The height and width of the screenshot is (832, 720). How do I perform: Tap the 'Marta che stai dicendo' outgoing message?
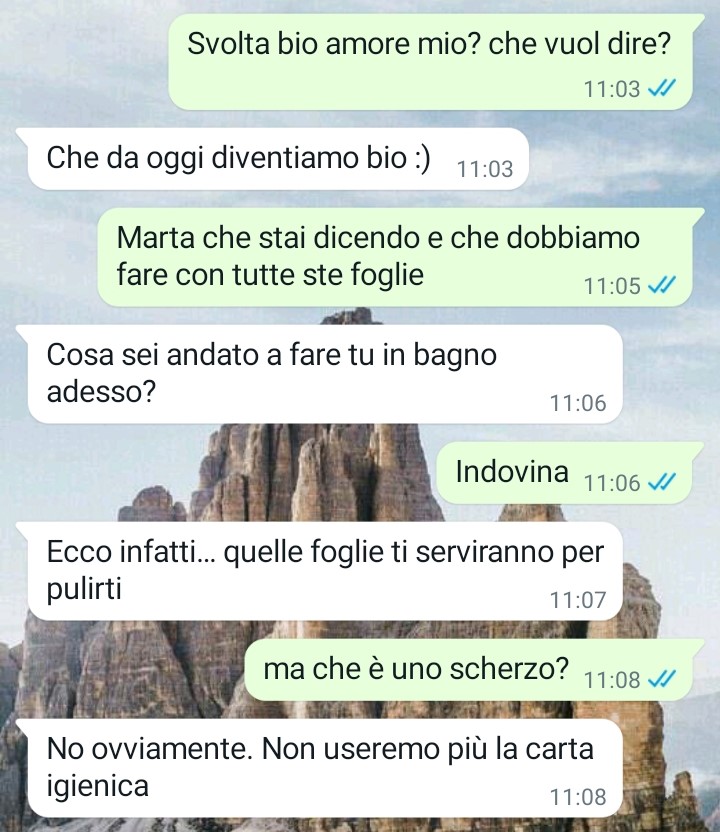(x=395, y=258)
